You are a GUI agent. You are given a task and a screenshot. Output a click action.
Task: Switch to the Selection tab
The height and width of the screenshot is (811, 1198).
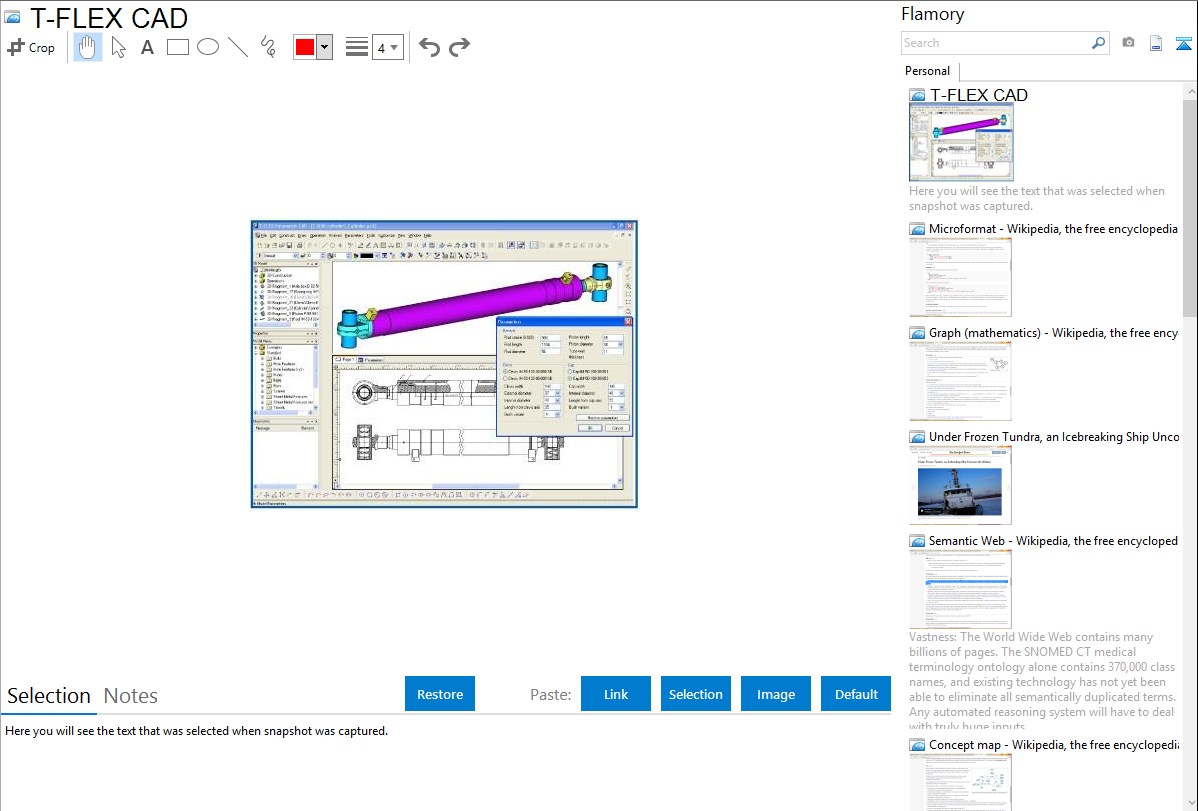point(49,696)
